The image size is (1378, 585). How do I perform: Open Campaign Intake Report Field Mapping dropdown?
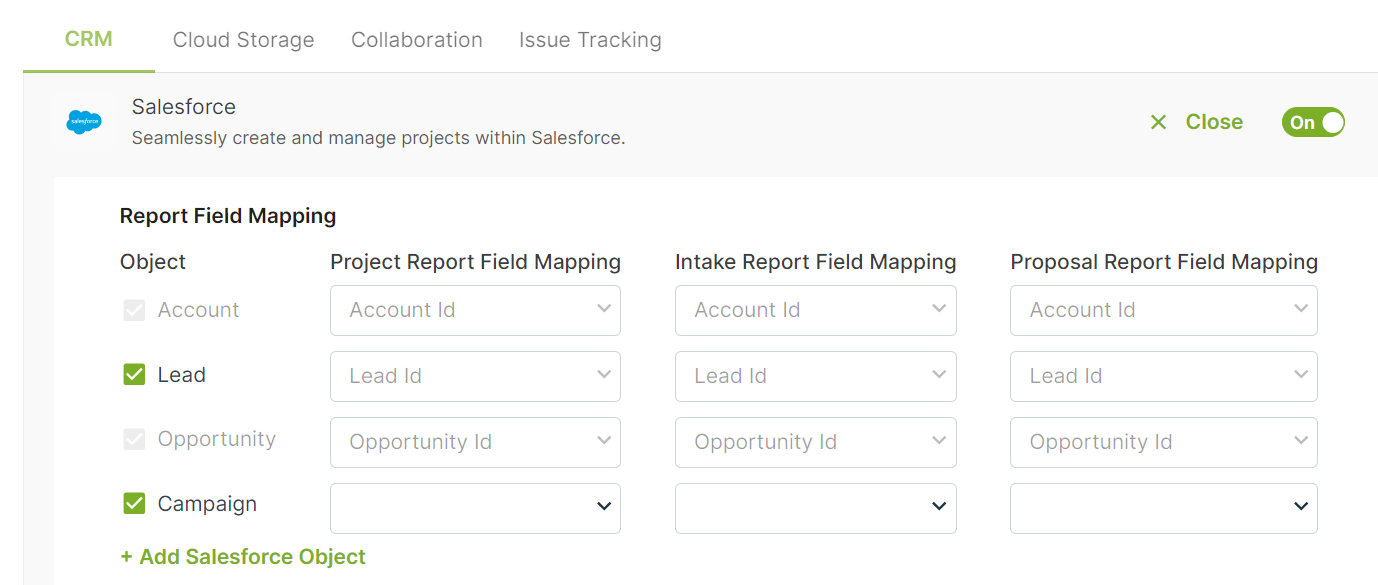pos(816,508)
